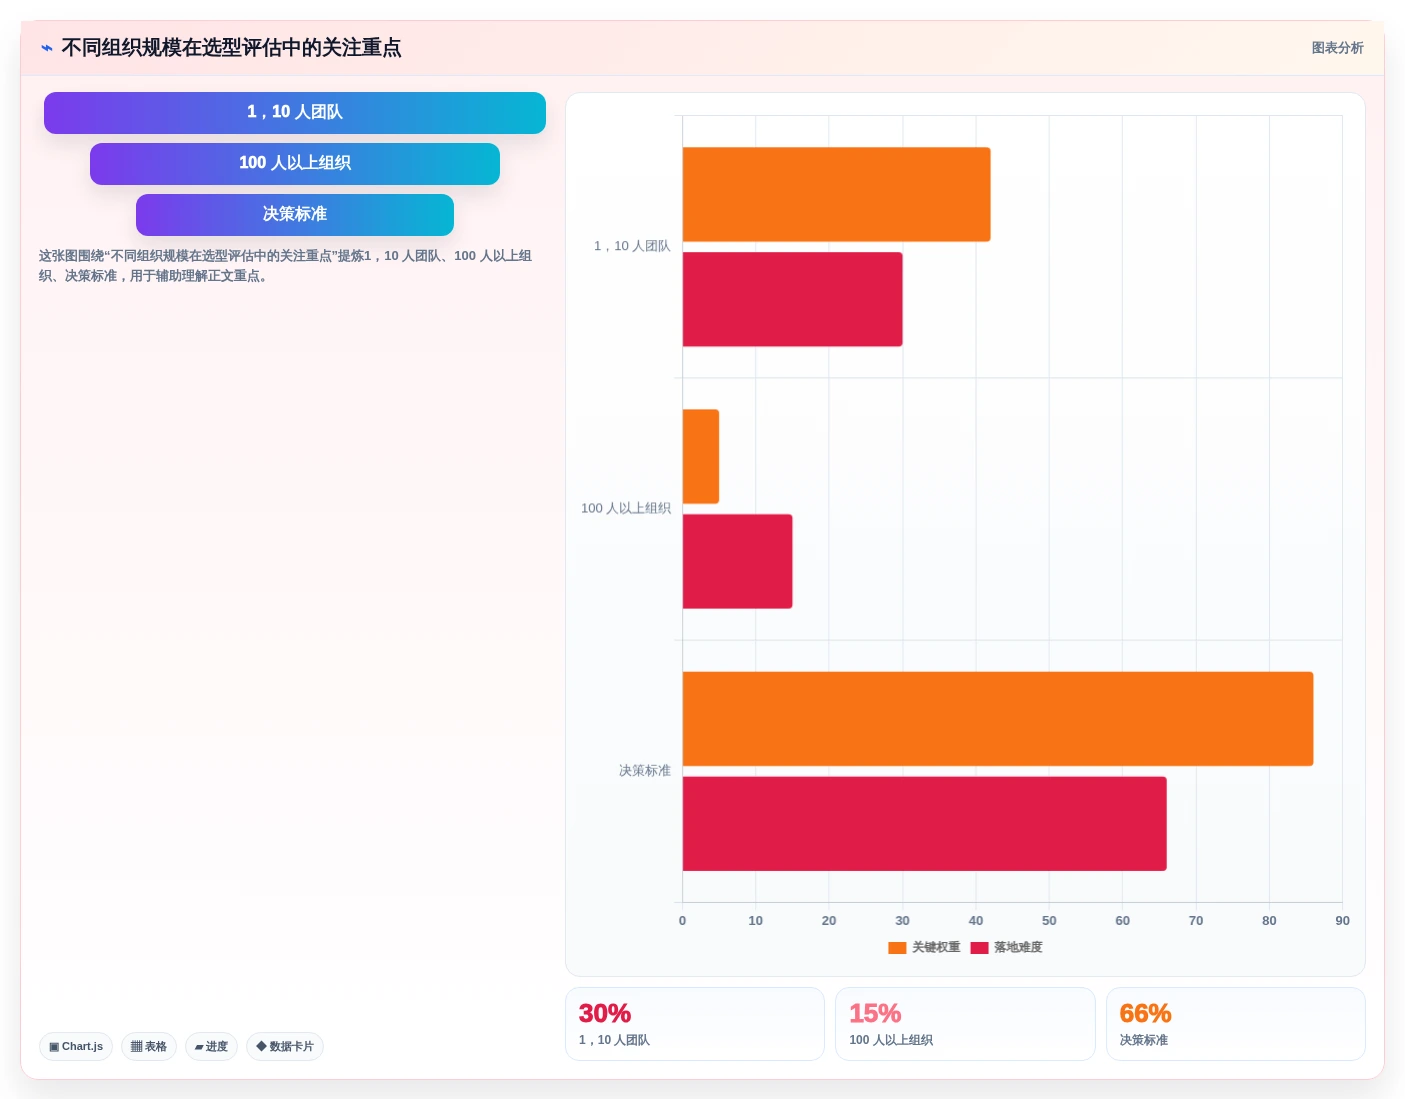This screenshot has height=1099, width=1405.
Task: Click the red 落地难度 legend swatch
Action: [x=979, y=948]
